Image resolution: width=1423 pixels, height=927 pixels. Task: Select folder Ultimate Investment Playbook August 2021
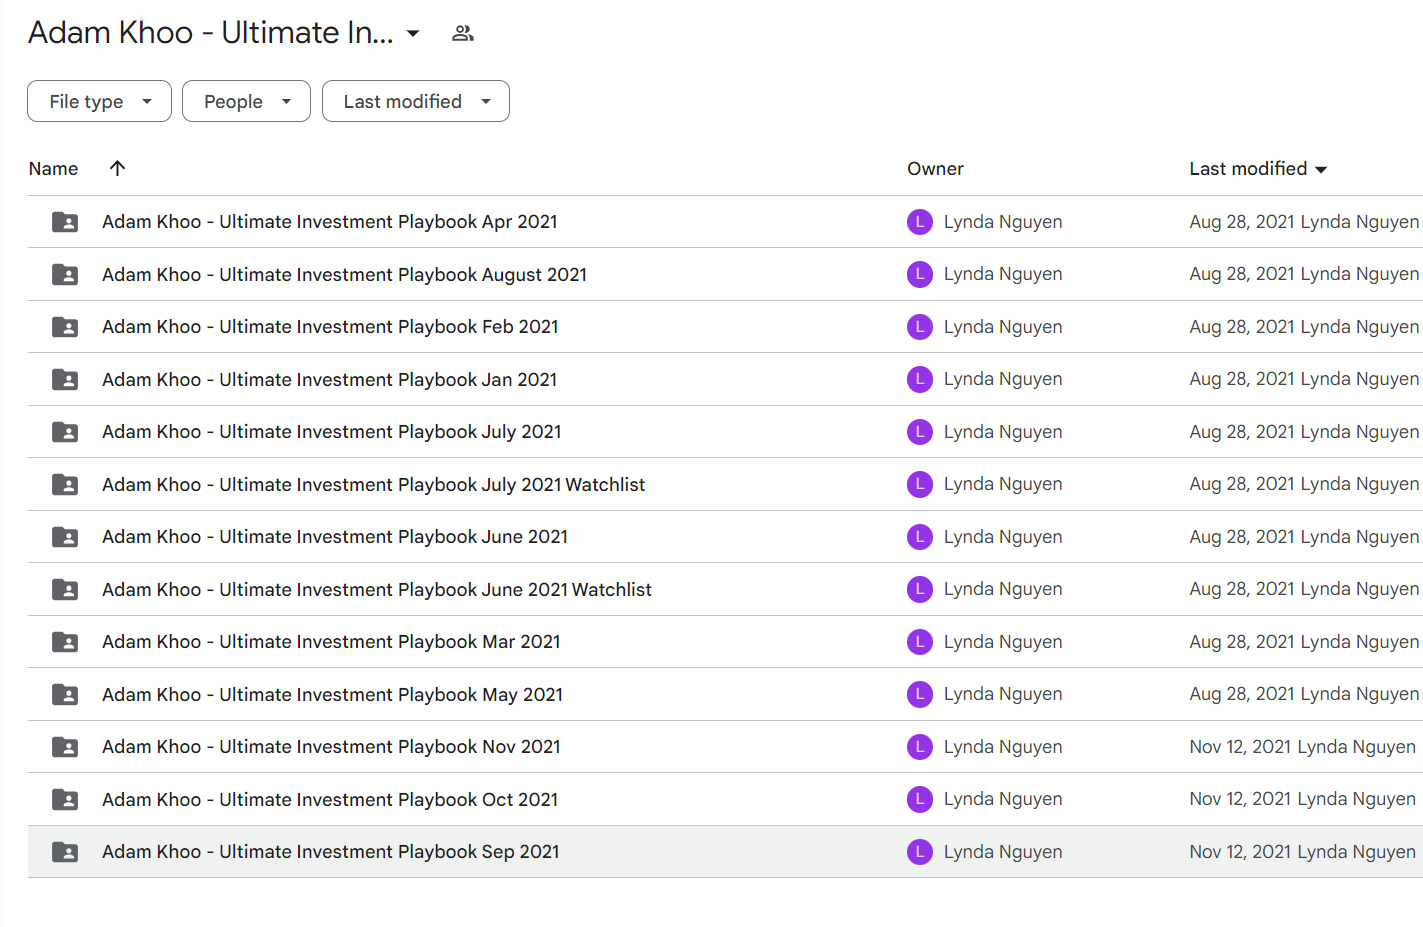click(x=344, y=274)
